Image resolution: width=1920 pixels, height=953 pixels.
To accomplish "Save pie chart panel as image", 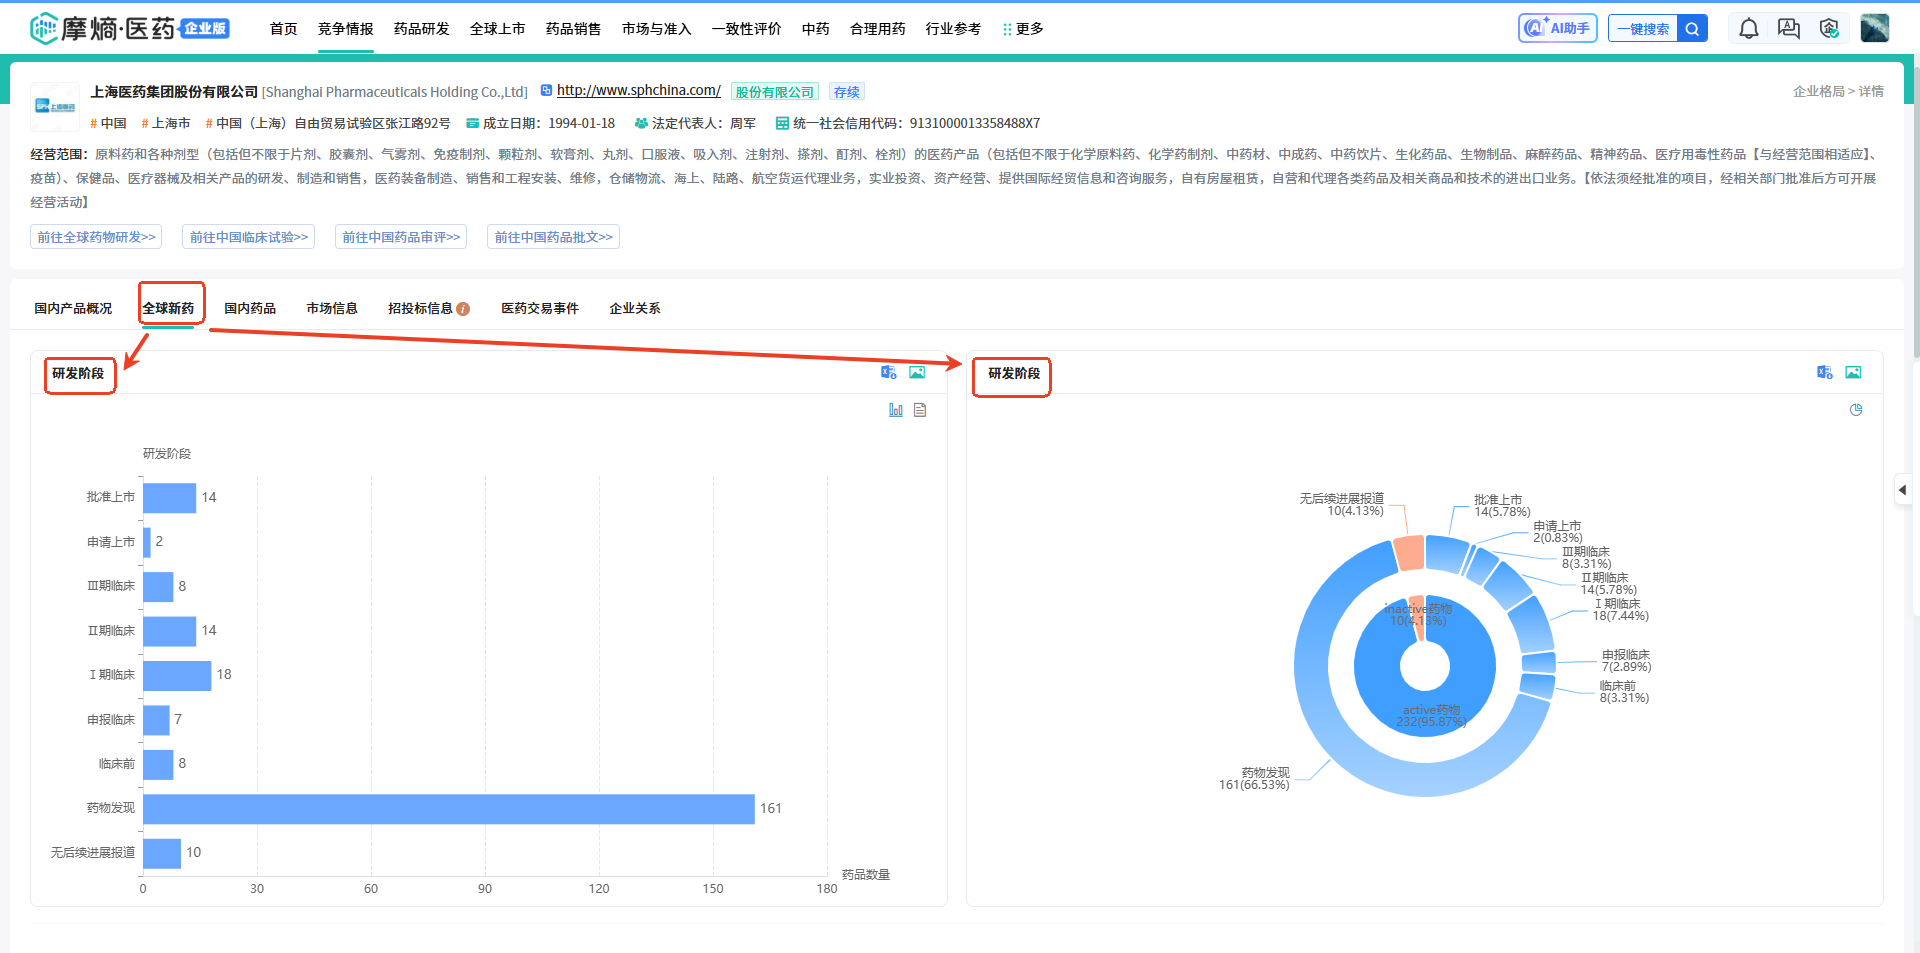I will pos(1853,372).
